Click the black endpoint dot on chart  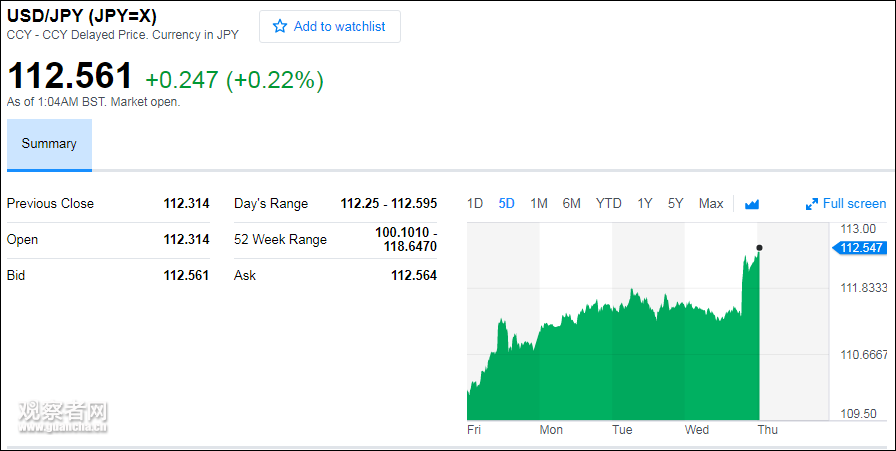coord(760,247)
